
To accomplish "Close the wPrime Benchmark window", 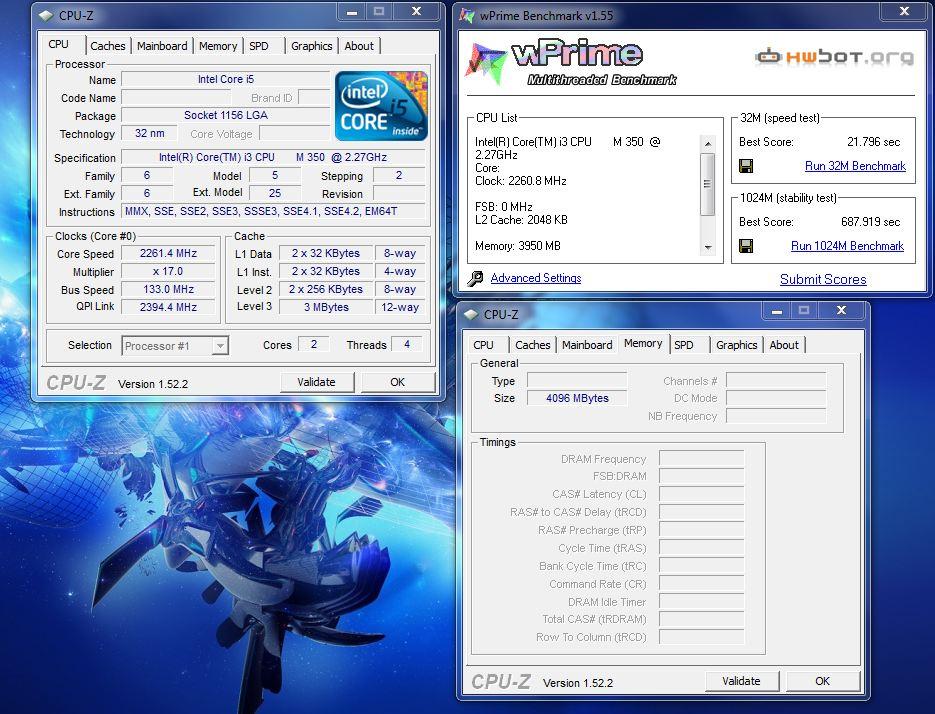I will 904,11.
